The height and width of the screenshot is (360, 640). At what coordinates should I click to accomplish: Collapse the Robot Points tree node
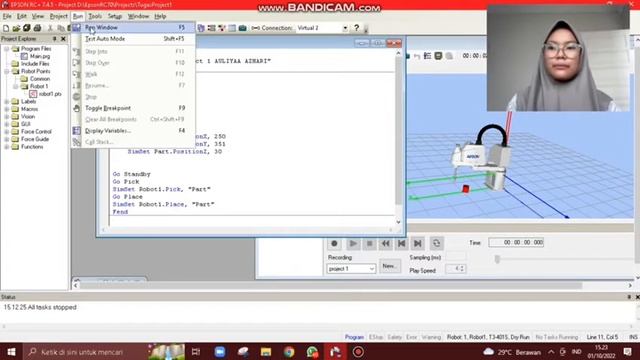pyautogui.click(x=7, y=71)
